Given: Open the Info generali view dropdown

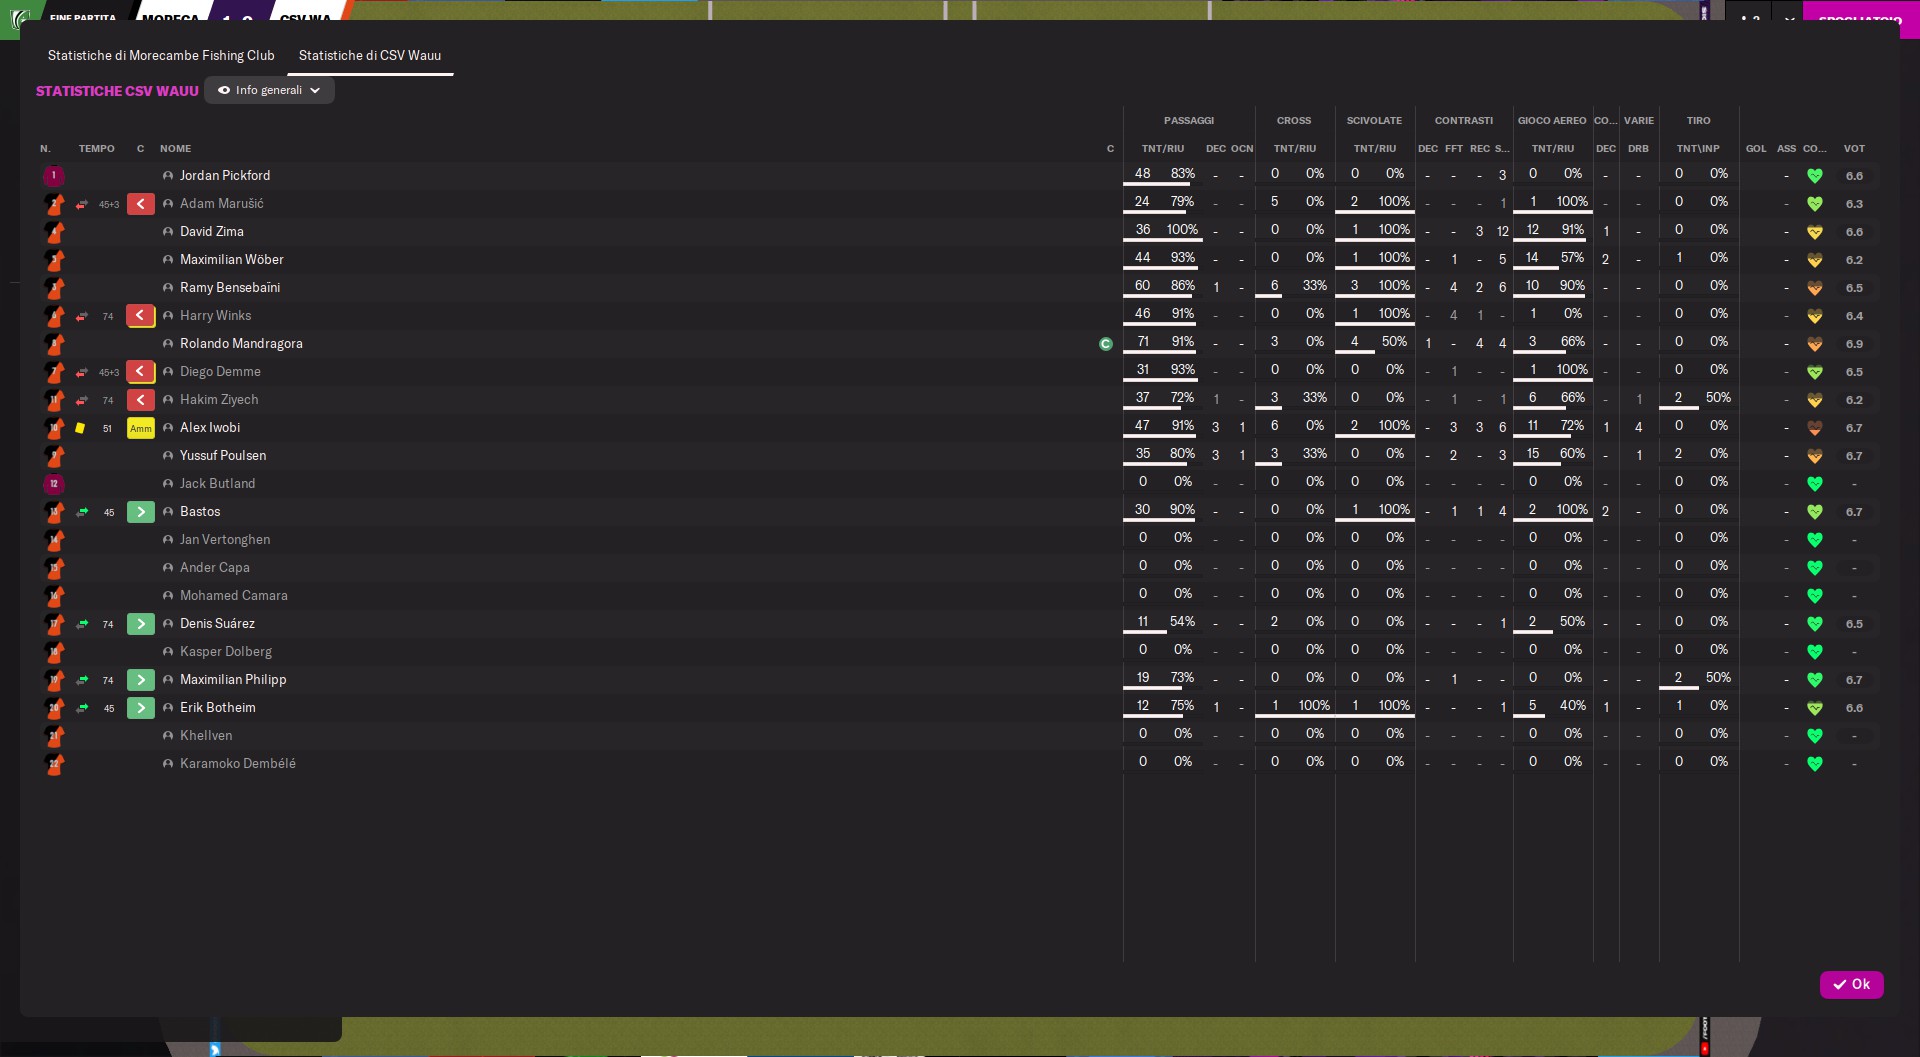Looking at the screenshot, I should (269, 90).
